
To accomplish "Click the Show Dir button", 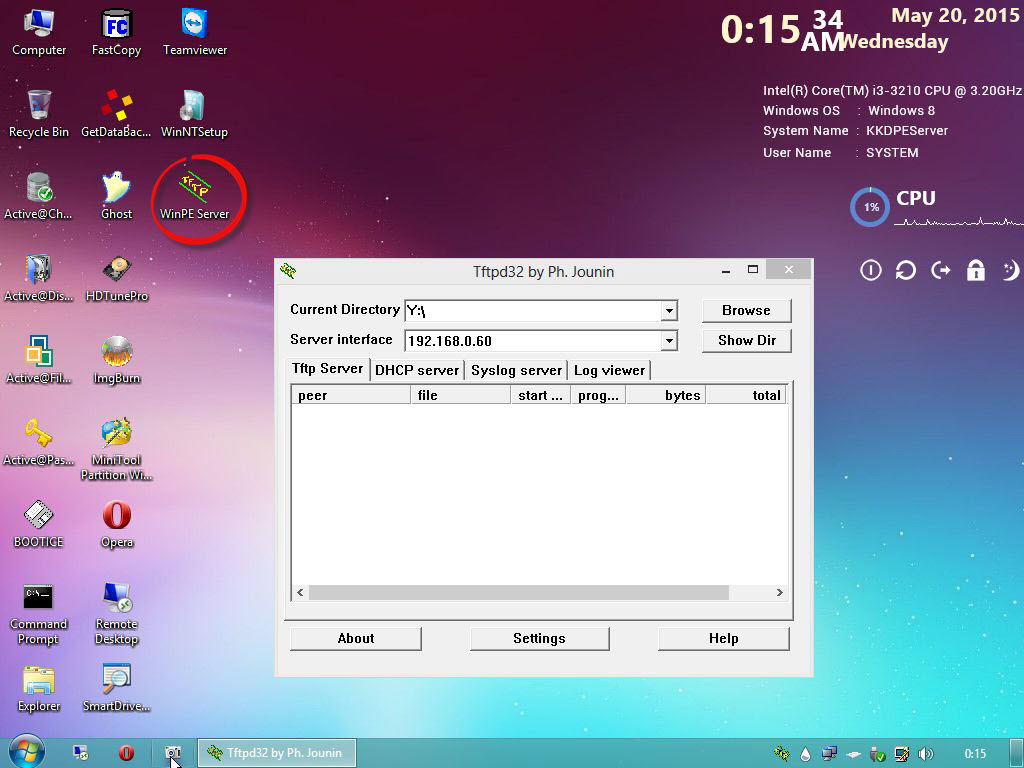I will 746,340.
